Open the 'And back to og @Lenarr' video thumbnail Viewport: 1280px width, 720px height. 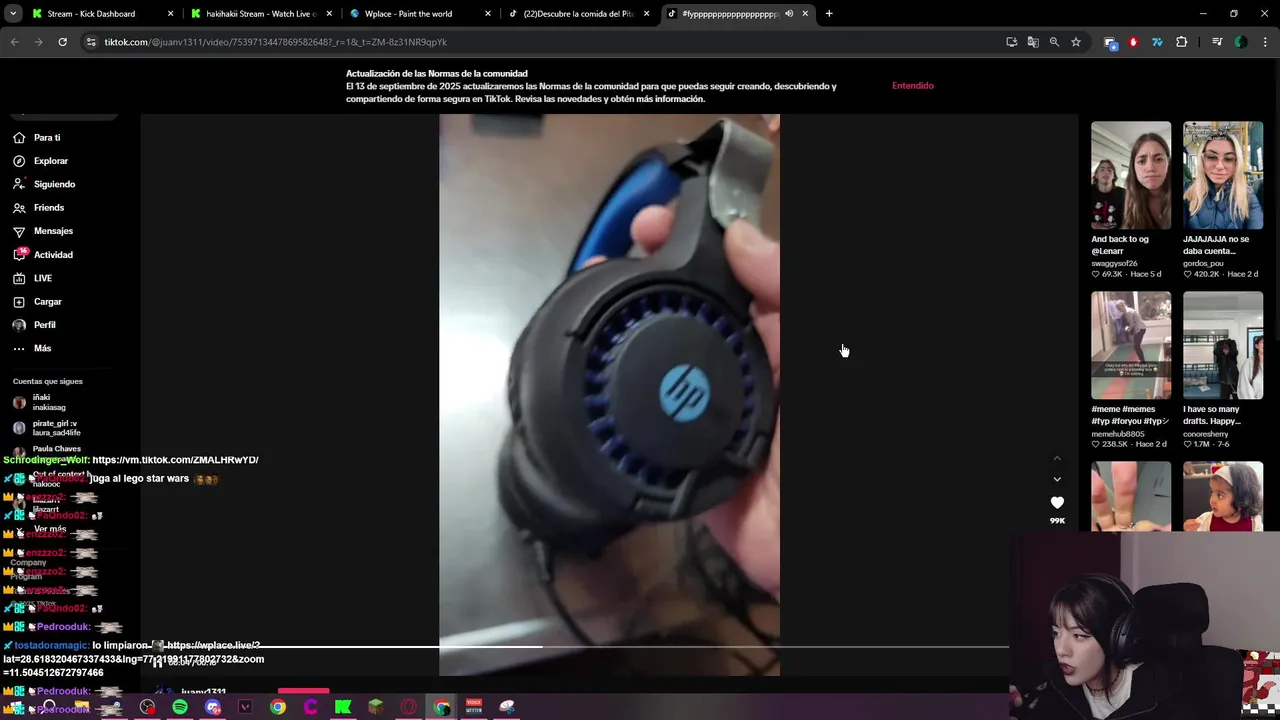1131,176
